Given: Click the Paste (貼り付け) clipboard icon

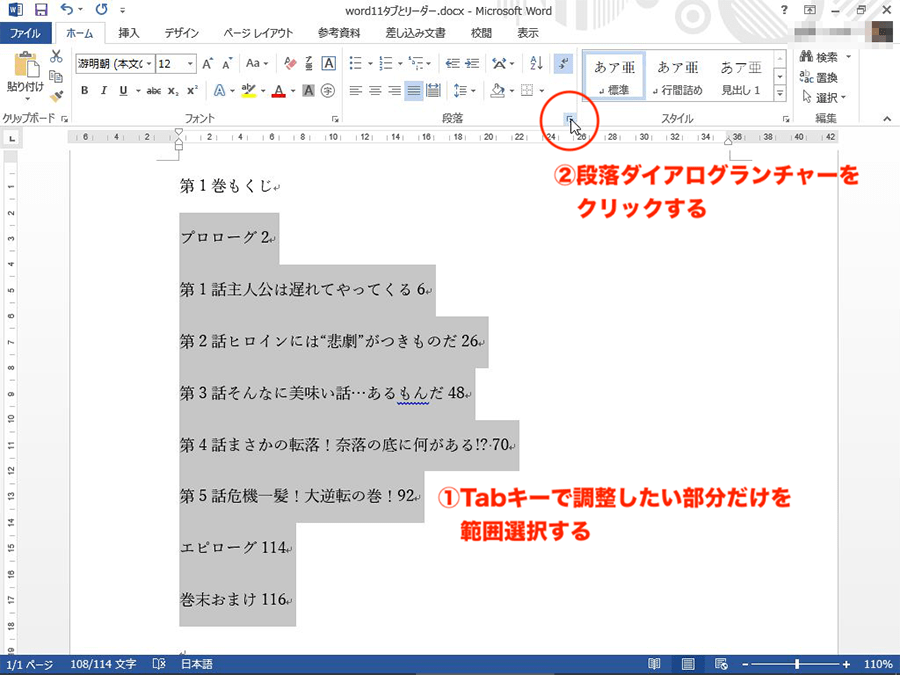Looking at the screenshot, I should click(26, 64).
